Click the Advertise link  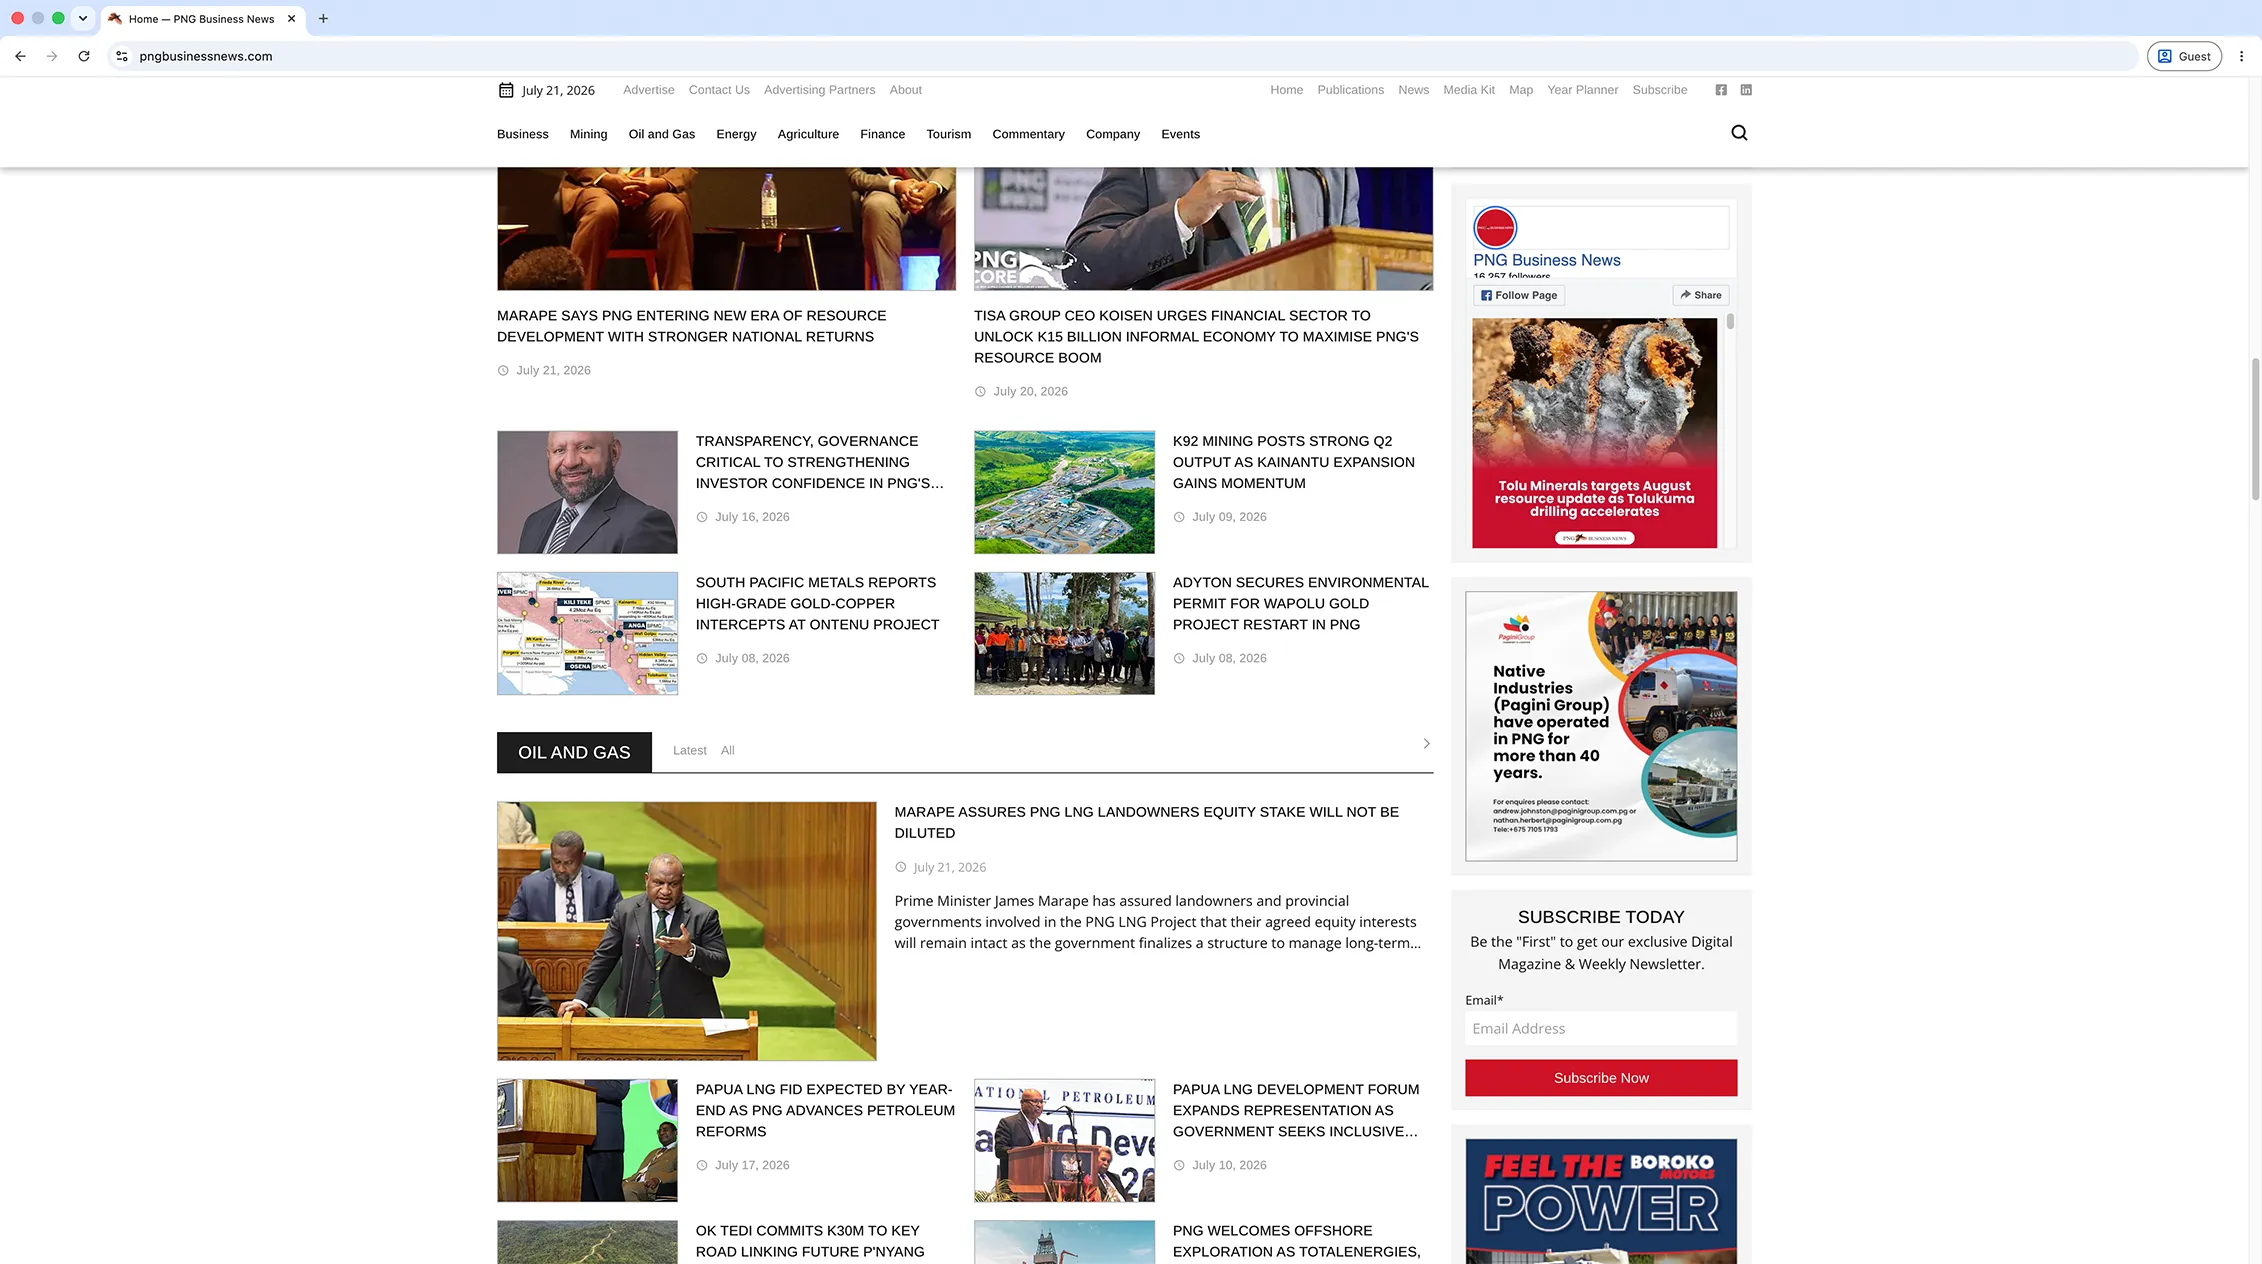click(648, 90)
